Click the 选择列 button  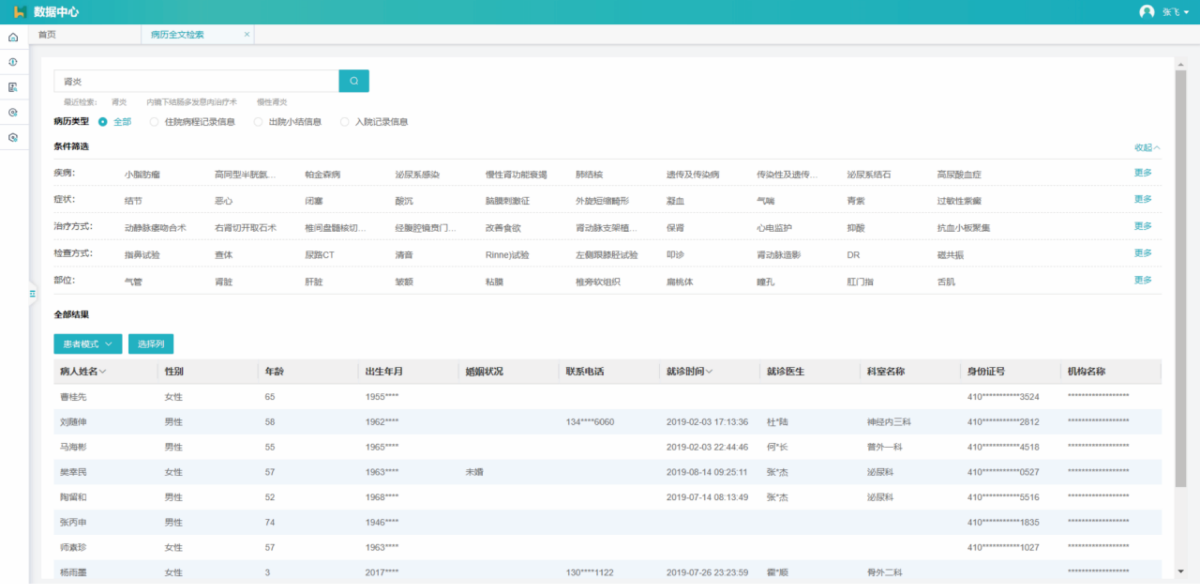[151, 344]
